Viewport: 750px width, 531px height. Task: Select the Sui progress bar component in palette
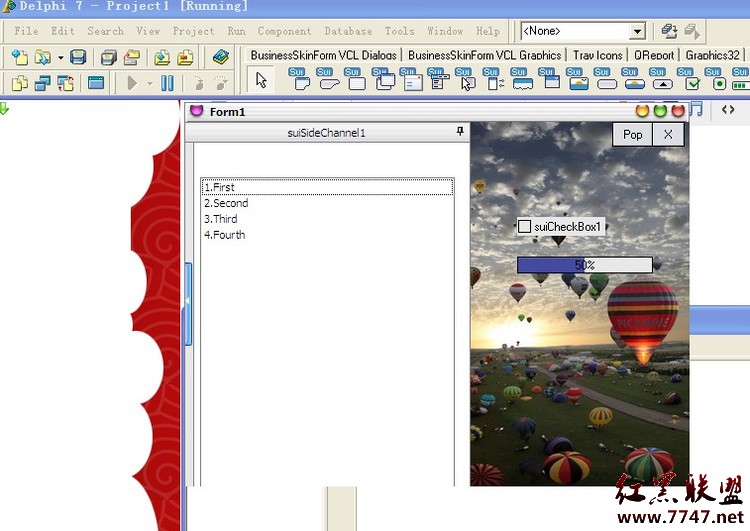point(740,79)
